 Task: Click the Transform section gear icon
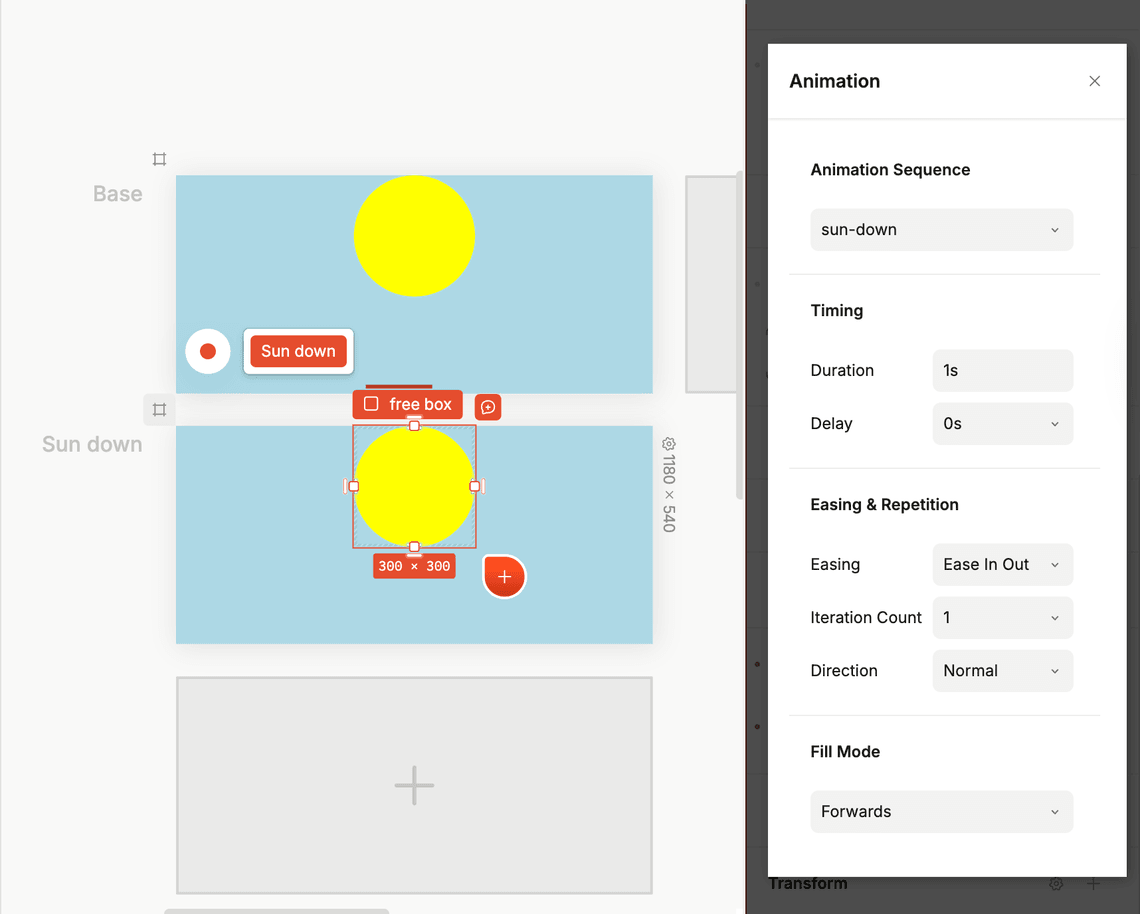click(x=1055, y=884)
